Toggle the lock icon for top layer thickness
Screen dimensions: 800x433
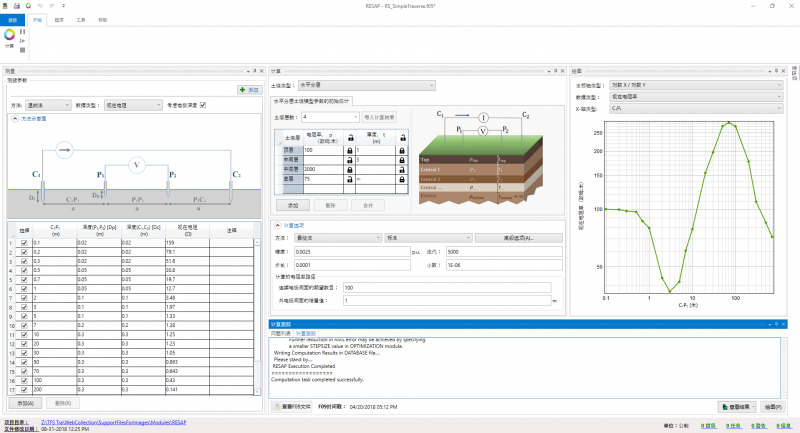pos(401,149)
